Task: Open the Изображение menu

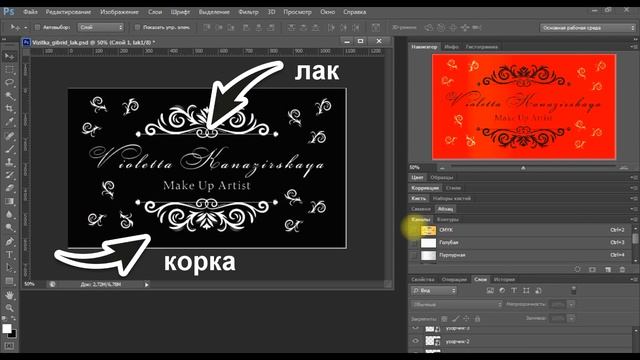Action: point(119,12)
